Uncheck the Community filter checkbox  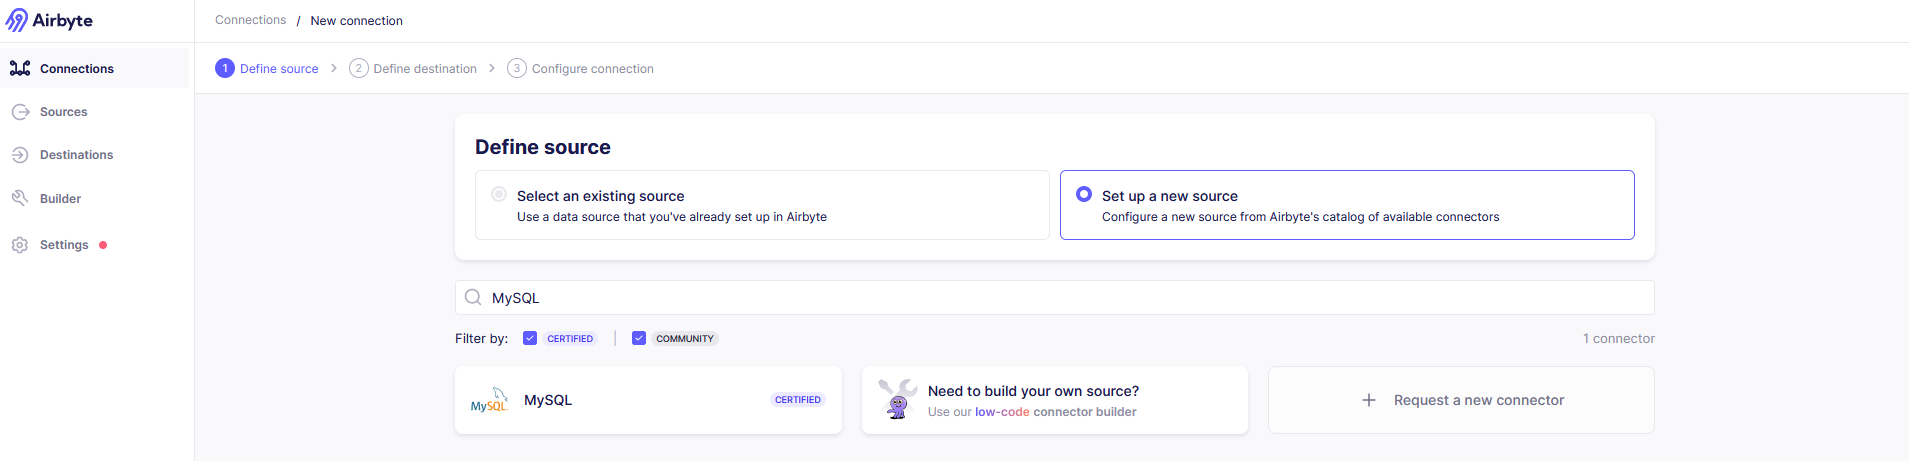tap(639, 338)
